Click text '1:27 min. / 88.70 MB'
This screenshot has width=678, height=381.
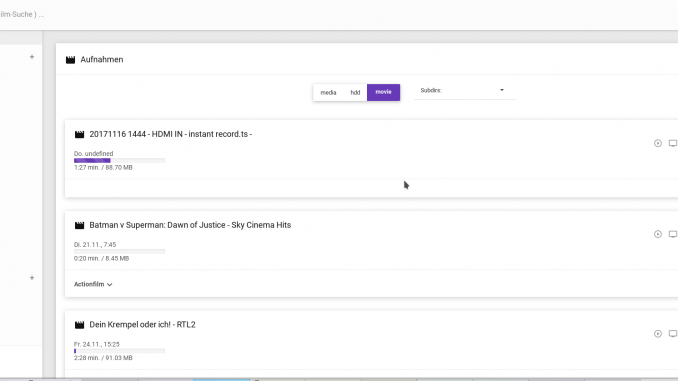[x=103, y=167]
